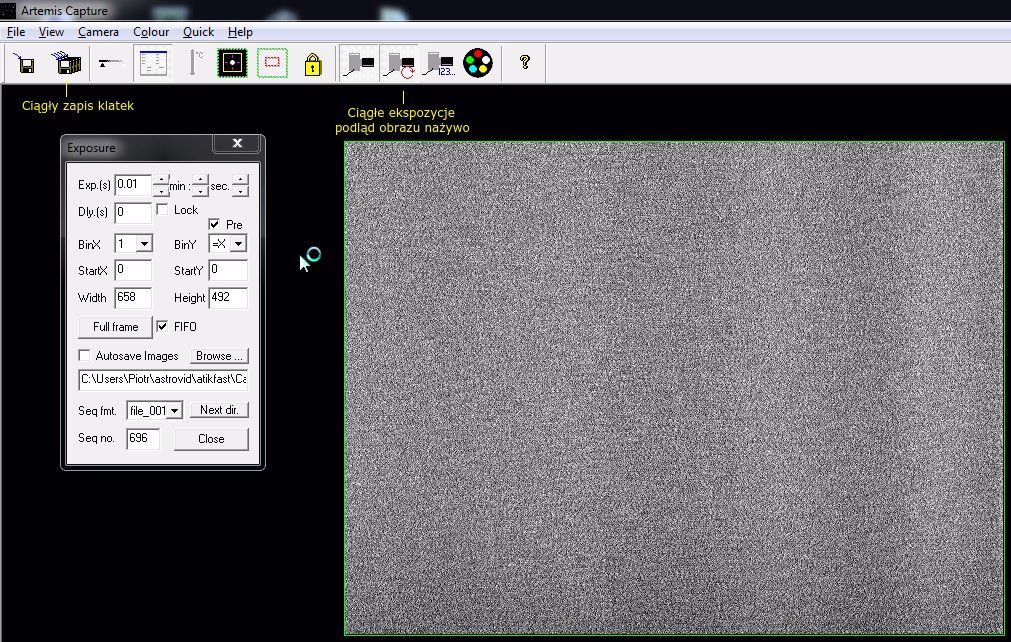Screen dimensions: 1011x642
Task: Click the Browse... button
Action: [219, 355]
